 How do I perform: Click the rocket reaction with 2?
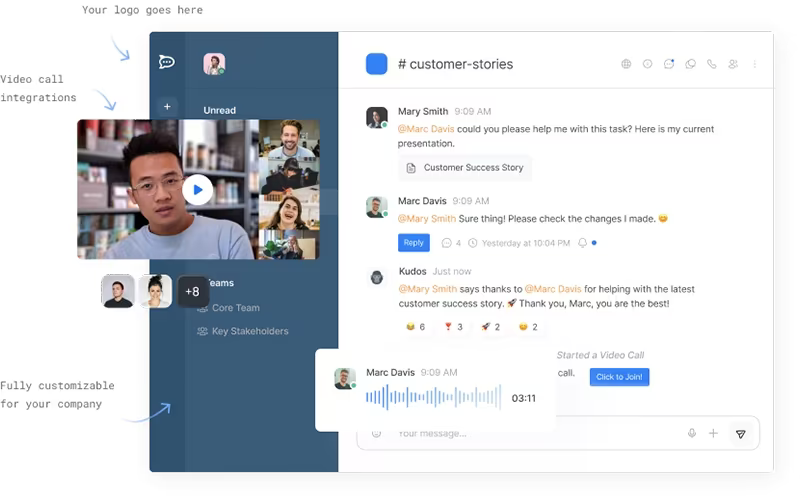click(490, 327)
